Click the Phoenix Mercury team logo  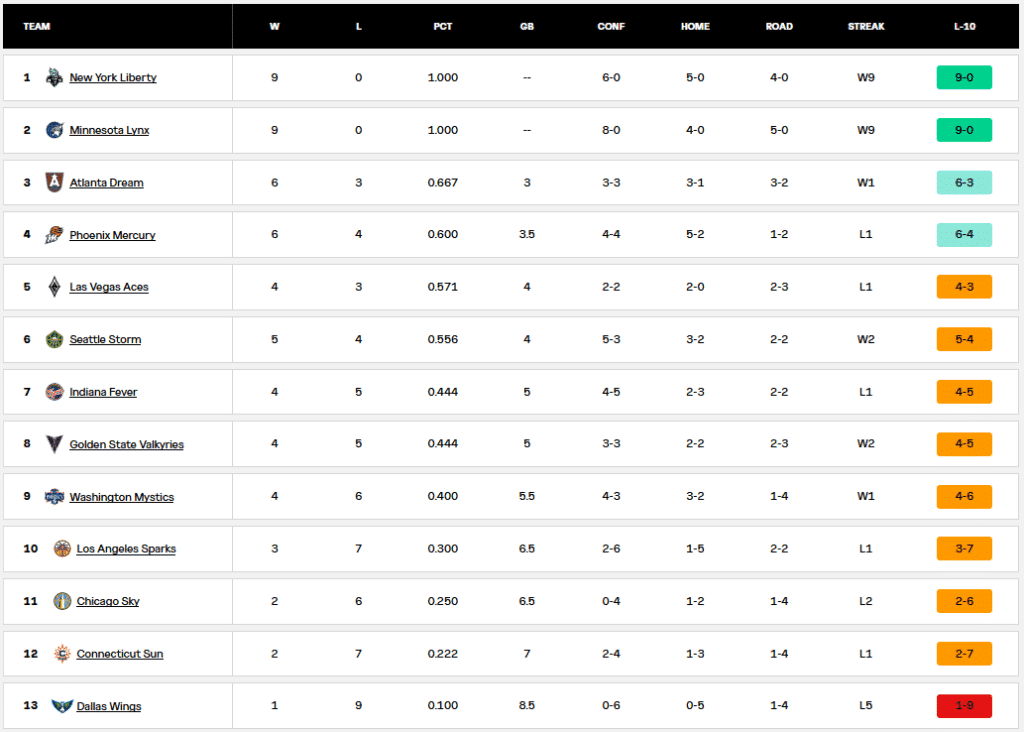point(54,234)
